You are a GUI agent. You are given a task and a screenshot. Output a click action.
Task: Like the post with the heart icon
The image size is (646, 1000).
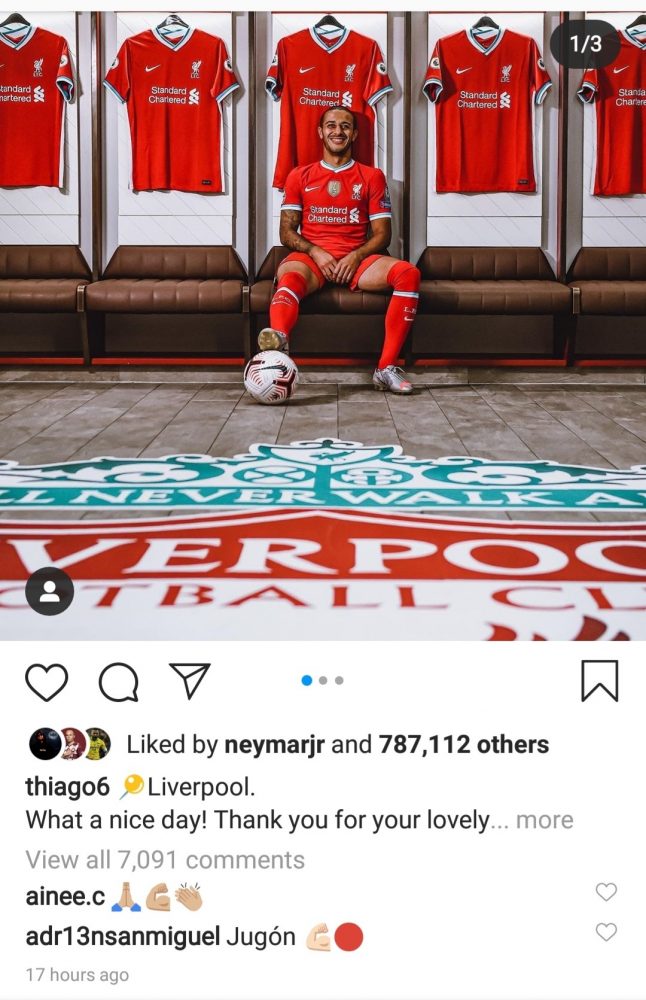point(47,682)
